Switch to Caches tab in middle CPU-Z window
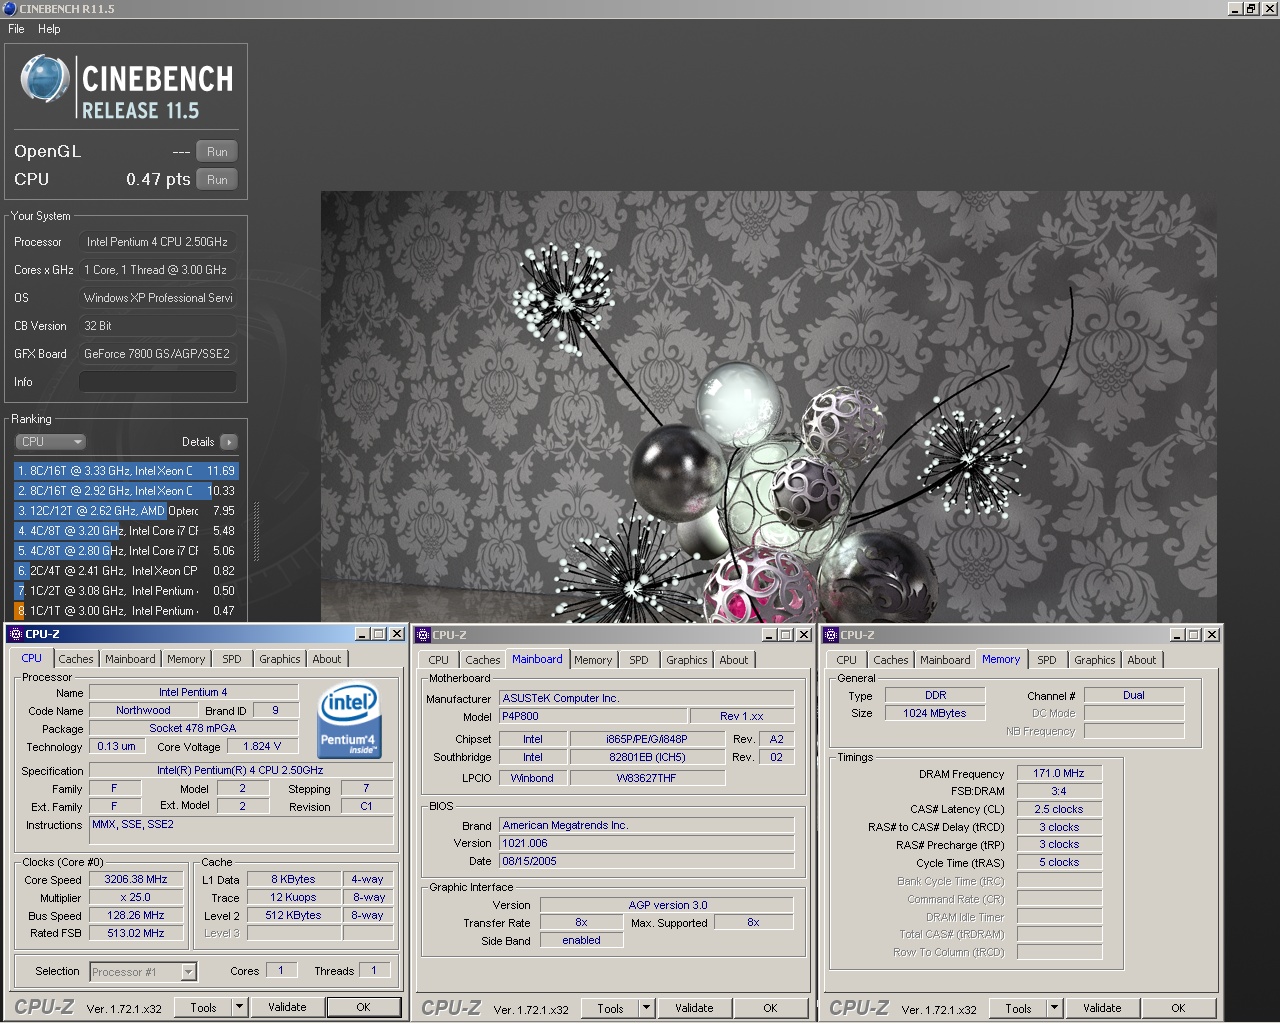Image resolution: width=1280 pixels, height=1024 pixels. 482,660
